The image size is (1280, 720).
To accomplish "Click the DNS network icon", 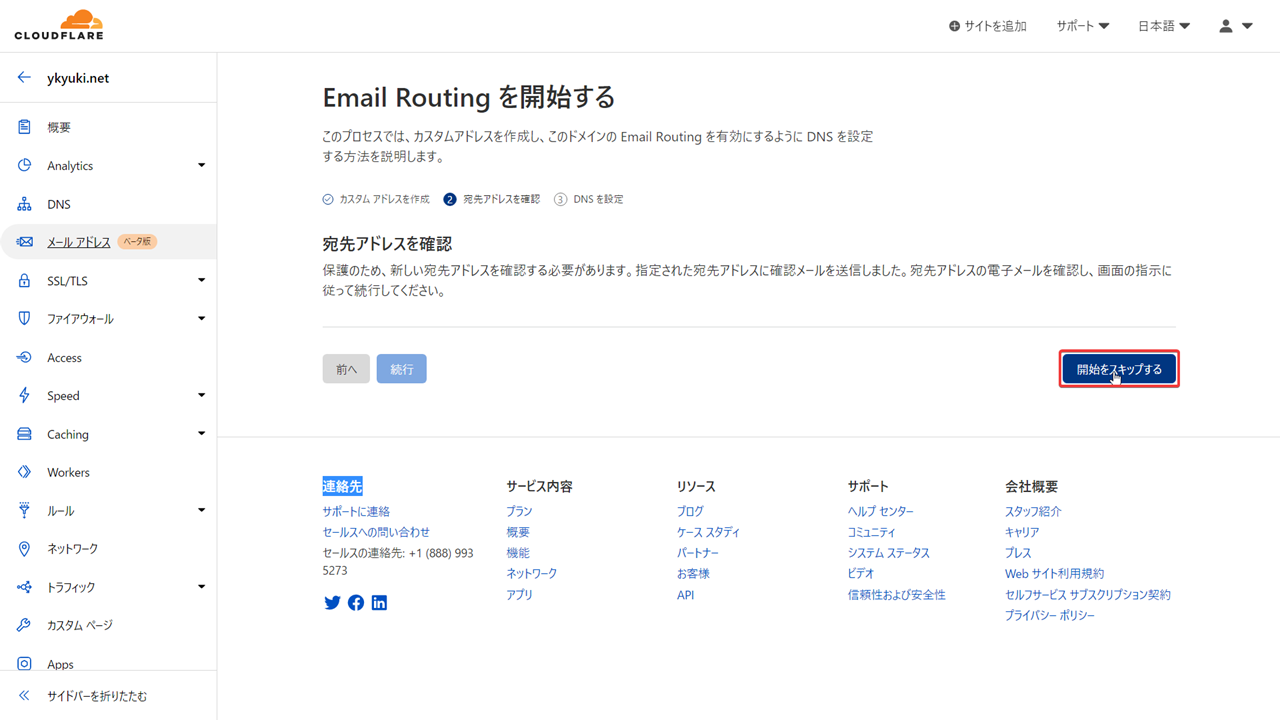I will (x=24, y=204).
